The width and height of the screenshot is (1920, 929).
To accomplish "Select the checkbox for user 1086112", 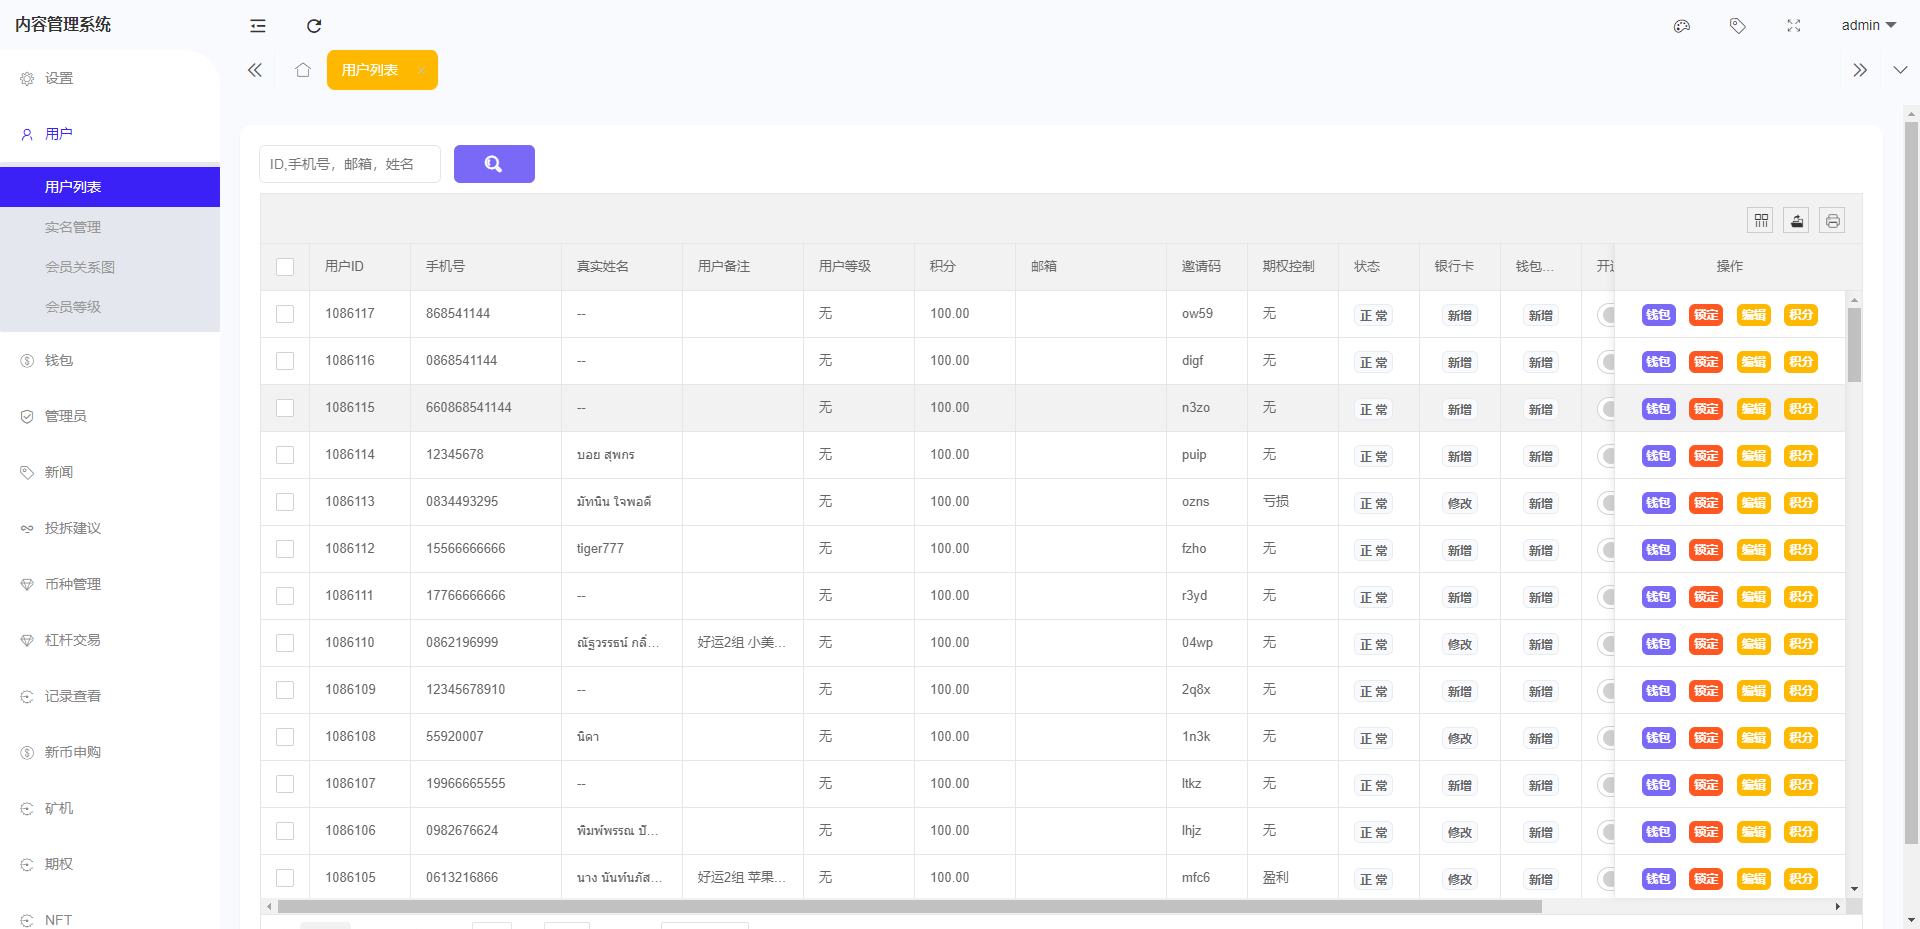I will (x=285, y=549).
